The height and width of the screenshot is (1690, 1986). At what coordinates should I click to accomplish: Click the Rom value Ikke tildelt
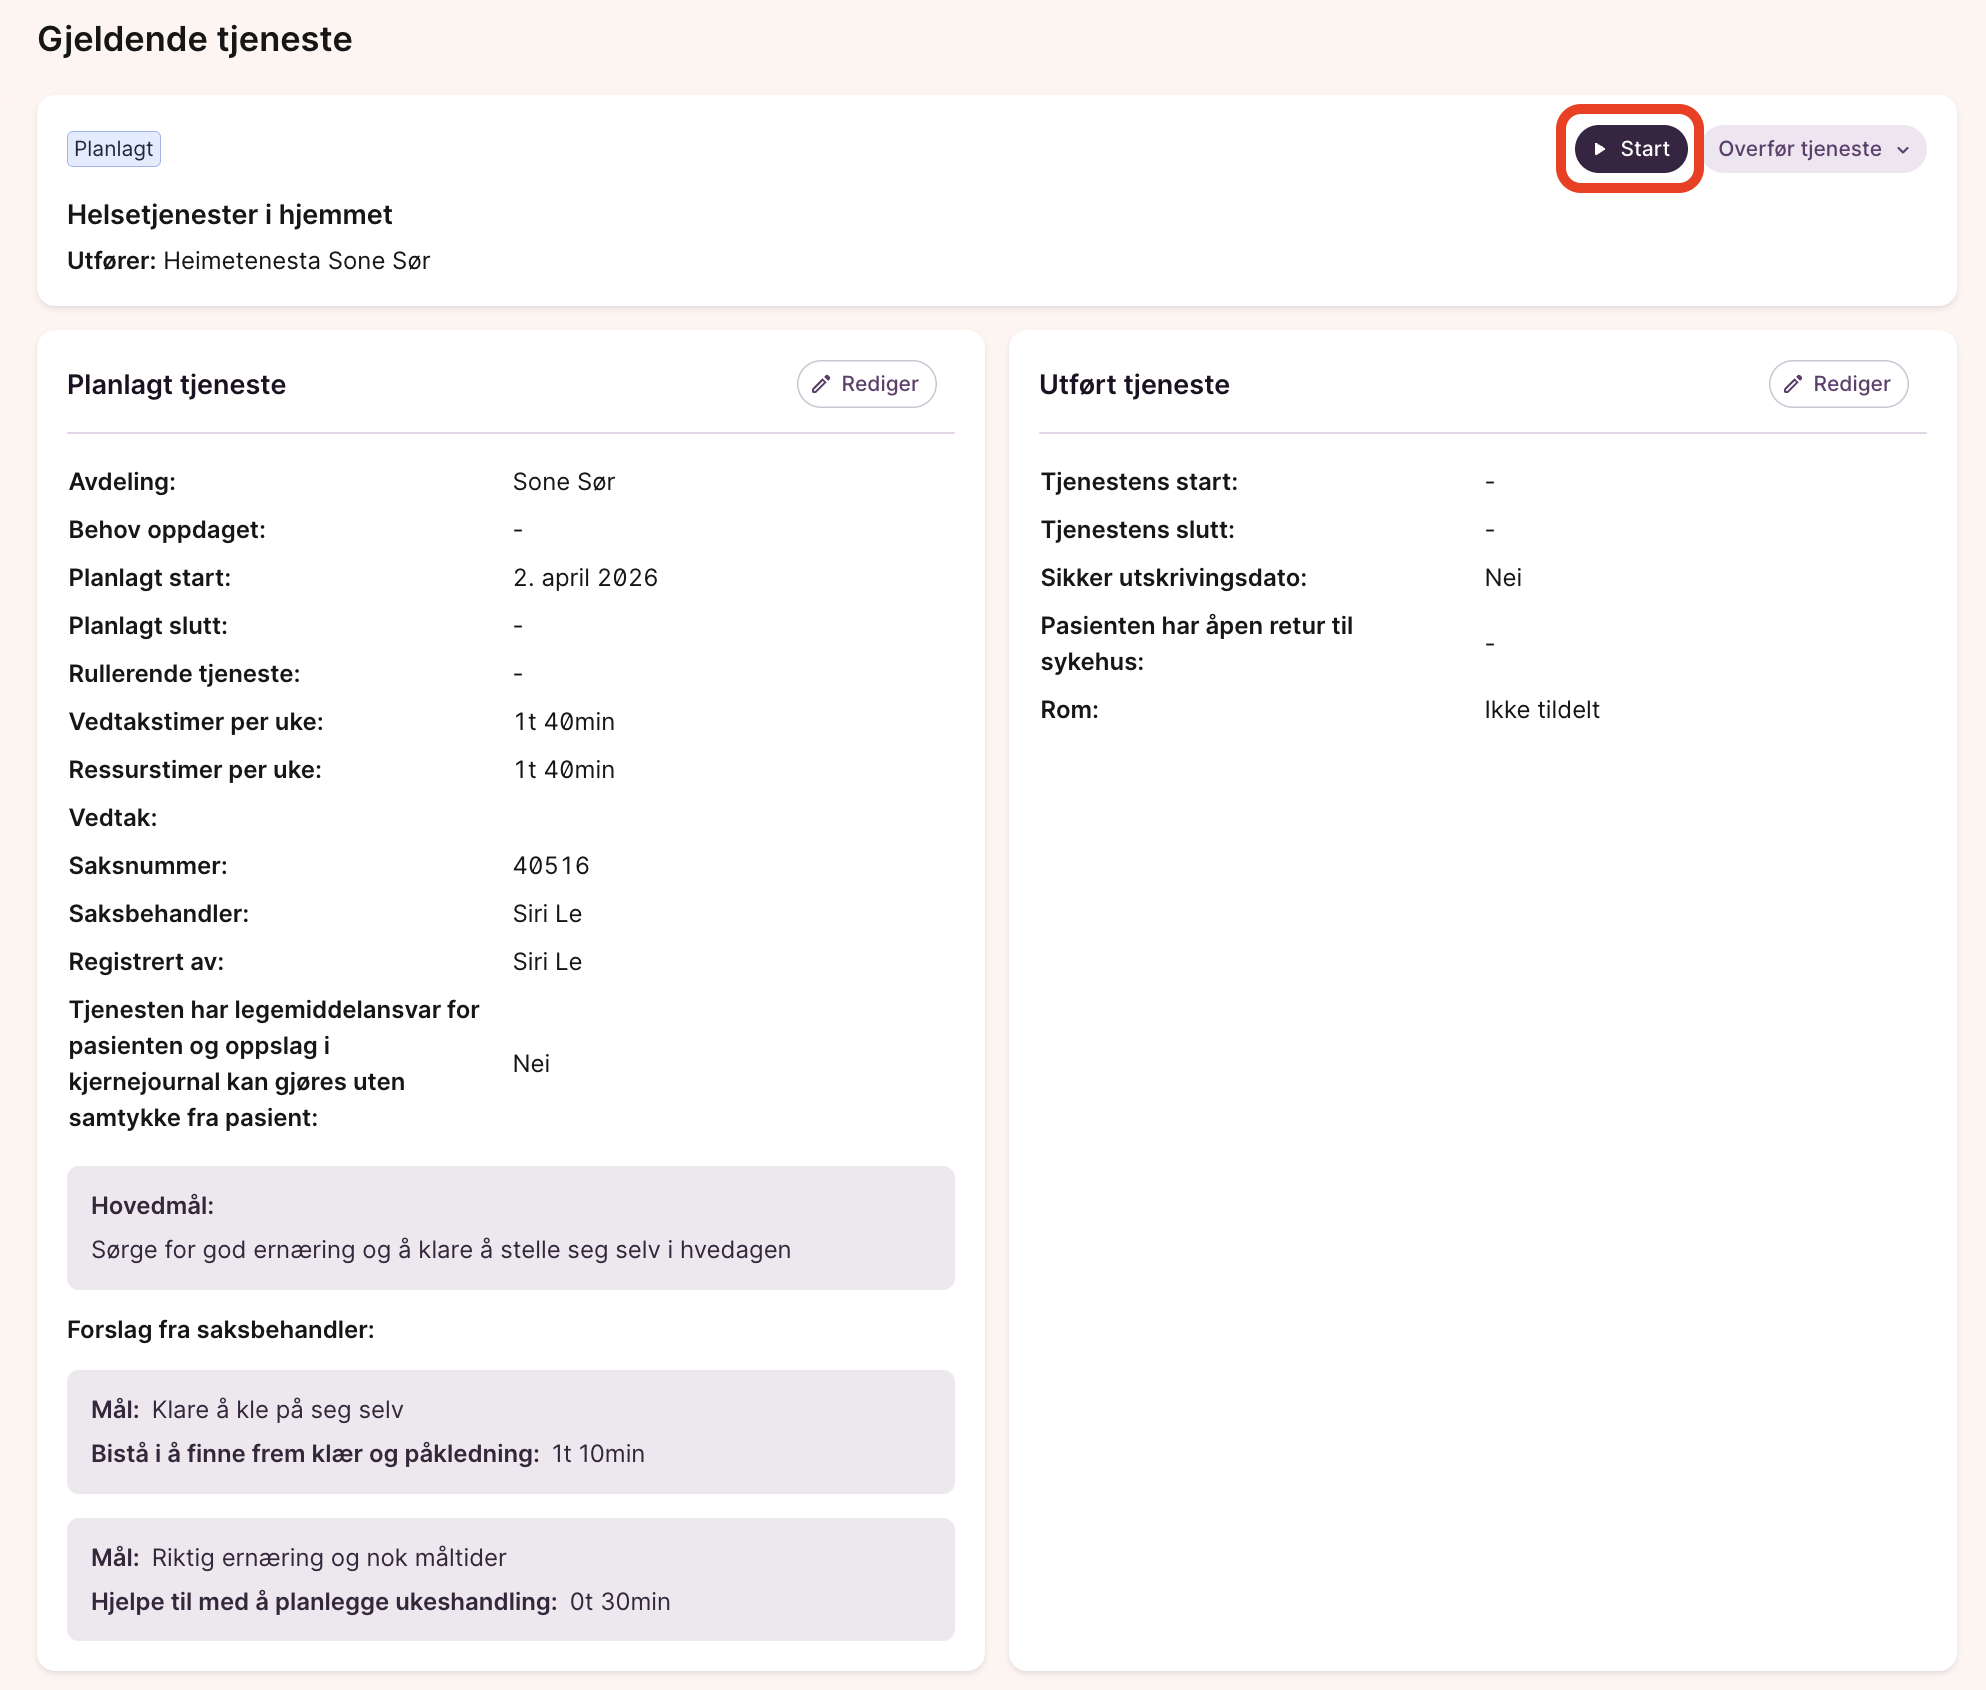point(1542,709)
